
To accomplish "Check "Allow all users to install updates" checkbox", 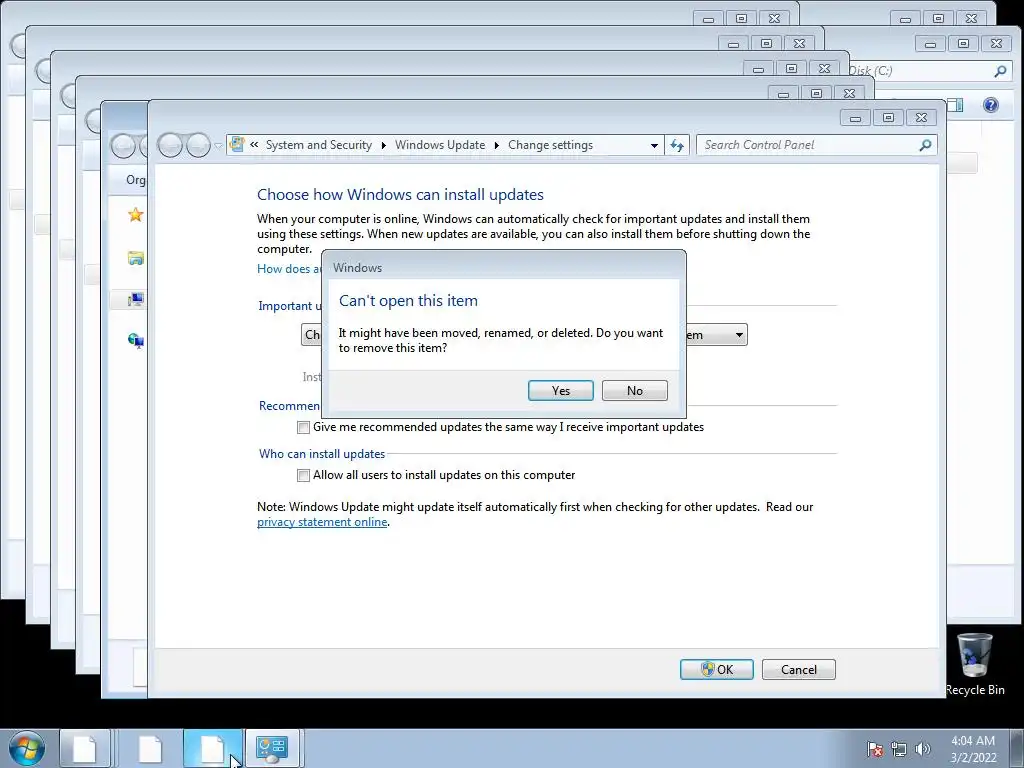I will 303,475.
